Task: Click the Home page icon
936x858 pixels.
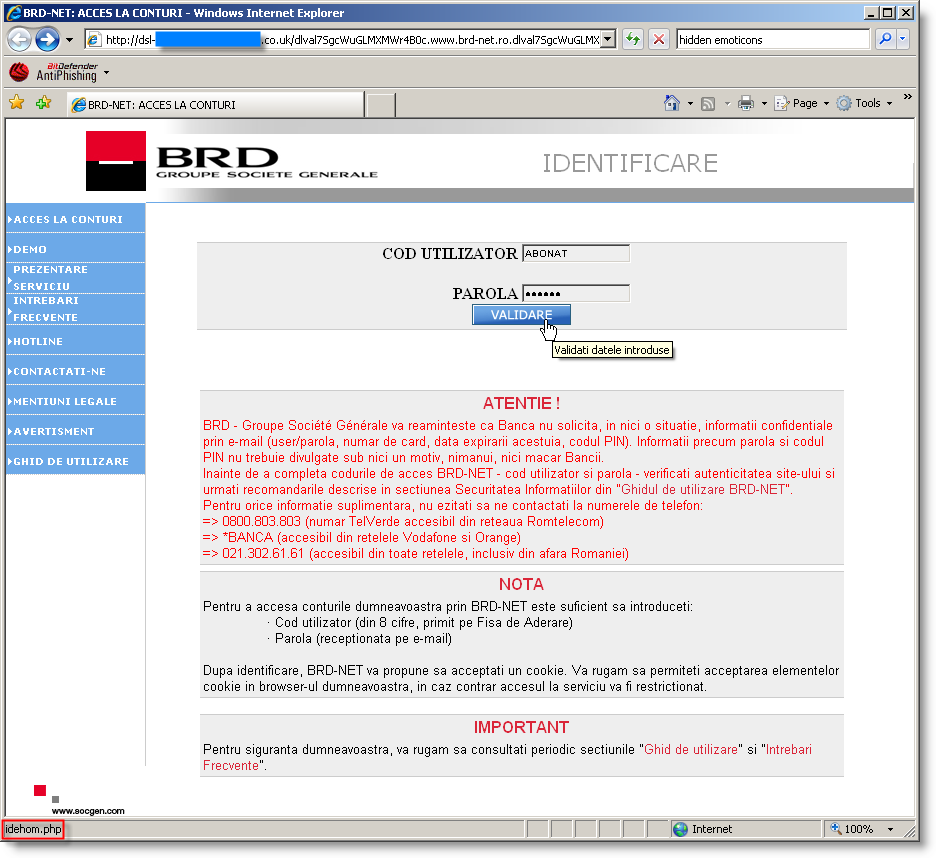Action: point(672,103)
